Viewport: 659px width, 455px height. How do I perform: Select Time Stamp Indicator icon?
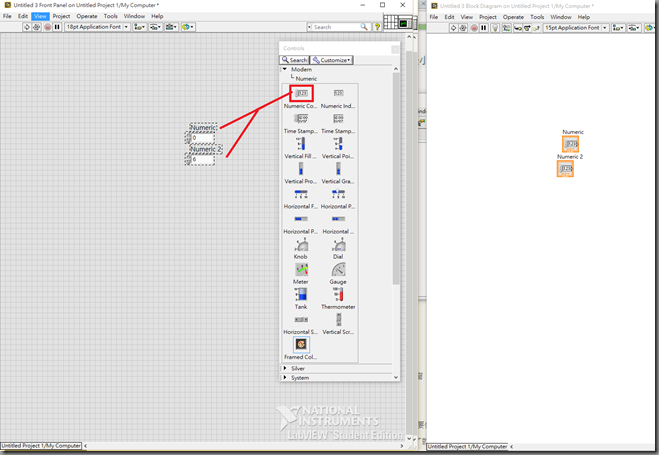click(338, 118)
